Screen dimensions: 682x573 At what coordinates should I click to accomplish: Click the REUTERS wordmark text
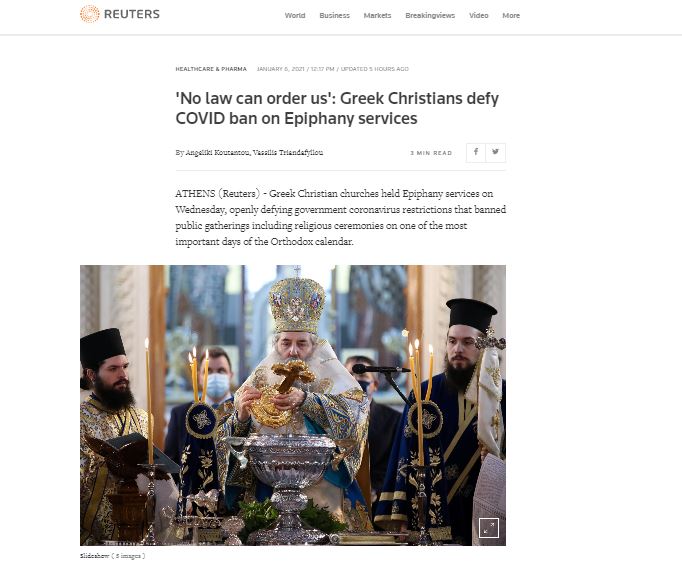coord(132,14)
